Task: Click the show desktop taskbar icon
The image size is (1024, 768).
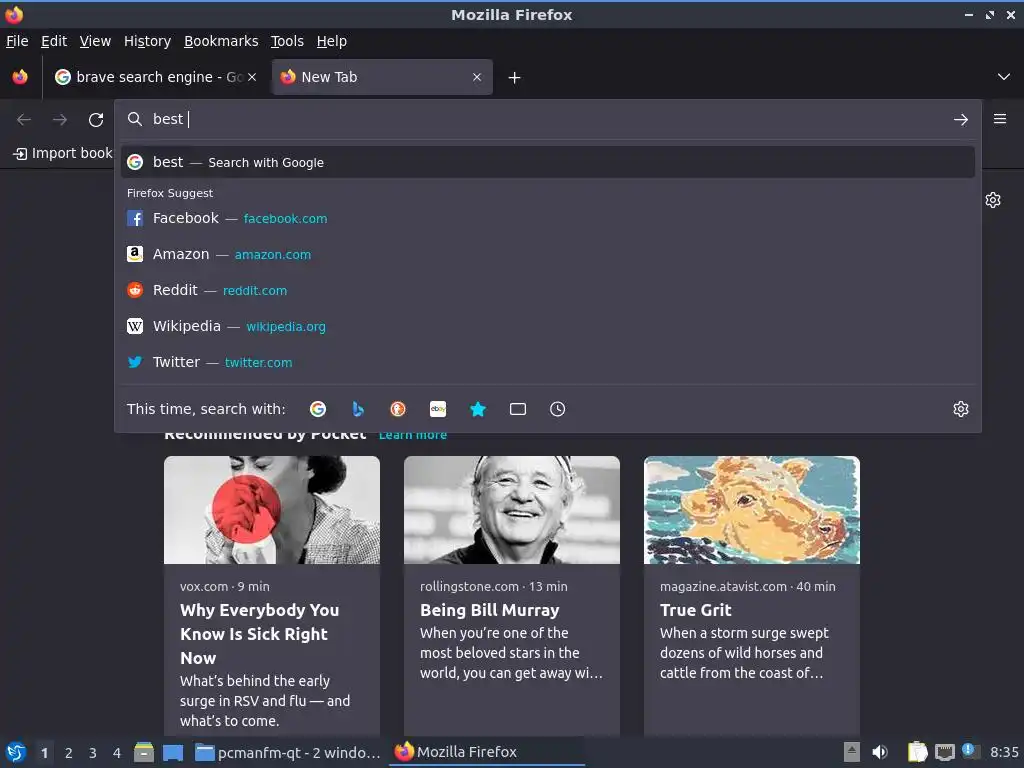Action: [x=173, y=753]
